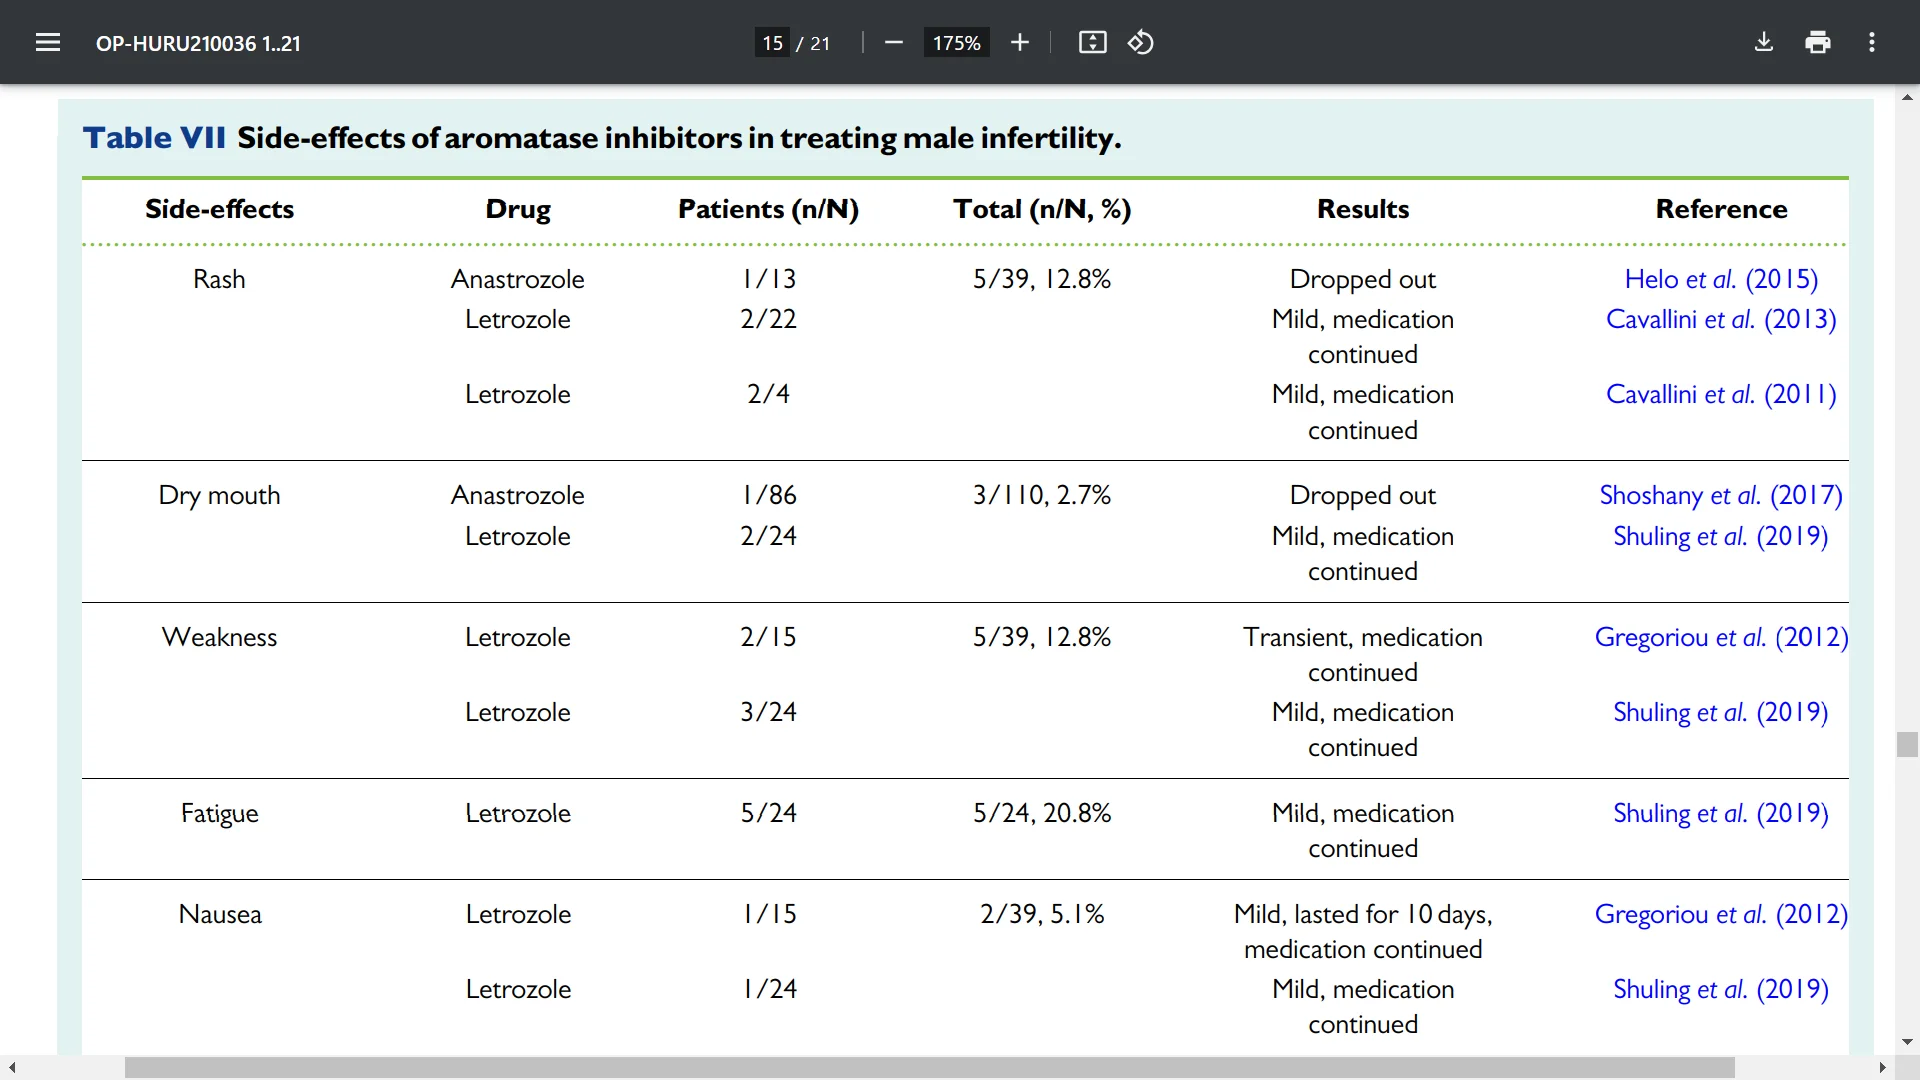Screen dimensions: 1920x1080
Task: Rotate the document counterclockwise
Action: (x=1141, y=42)
